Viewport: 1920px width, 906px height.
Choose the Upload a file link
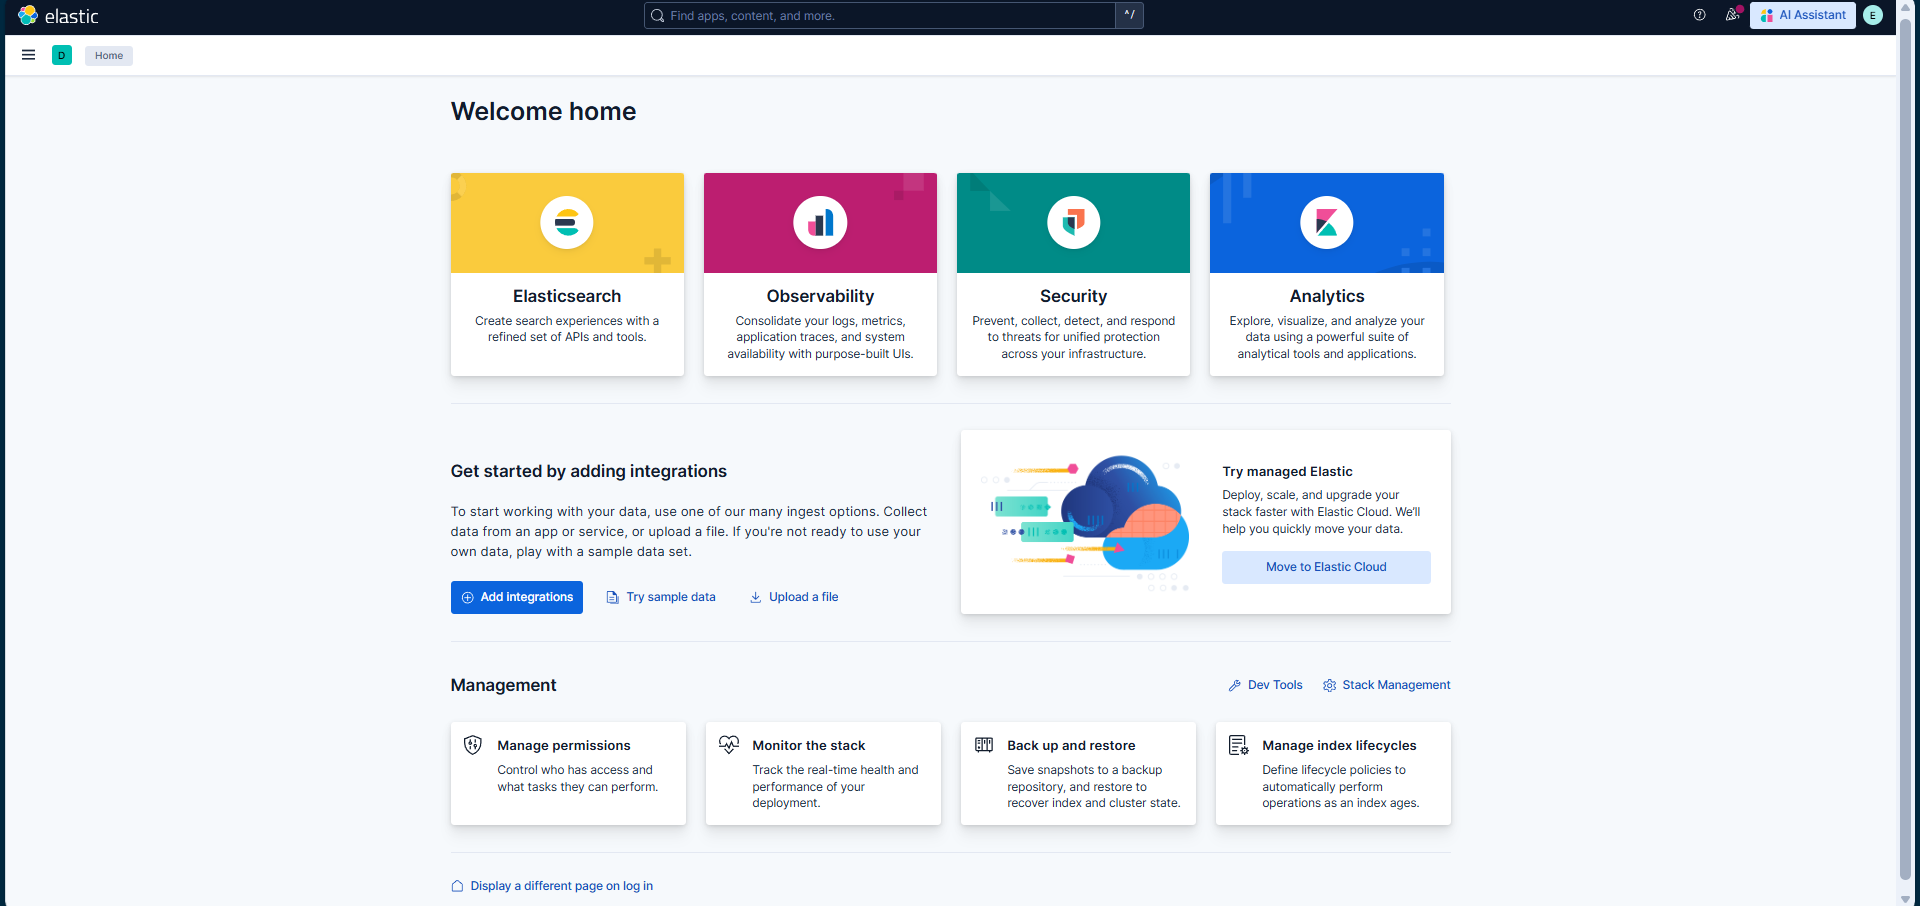click(794, 597)
